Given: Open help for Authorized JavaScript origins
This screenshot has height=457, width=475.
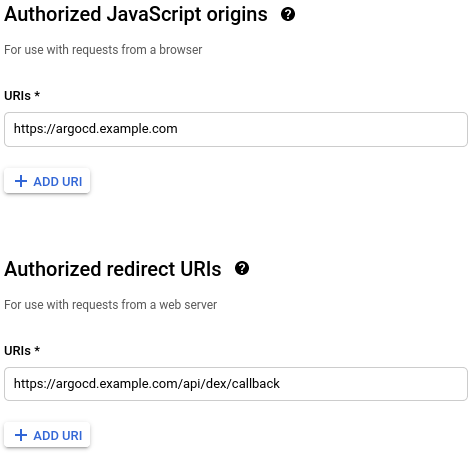Looking at the screenshot, I should pos(288,14).
